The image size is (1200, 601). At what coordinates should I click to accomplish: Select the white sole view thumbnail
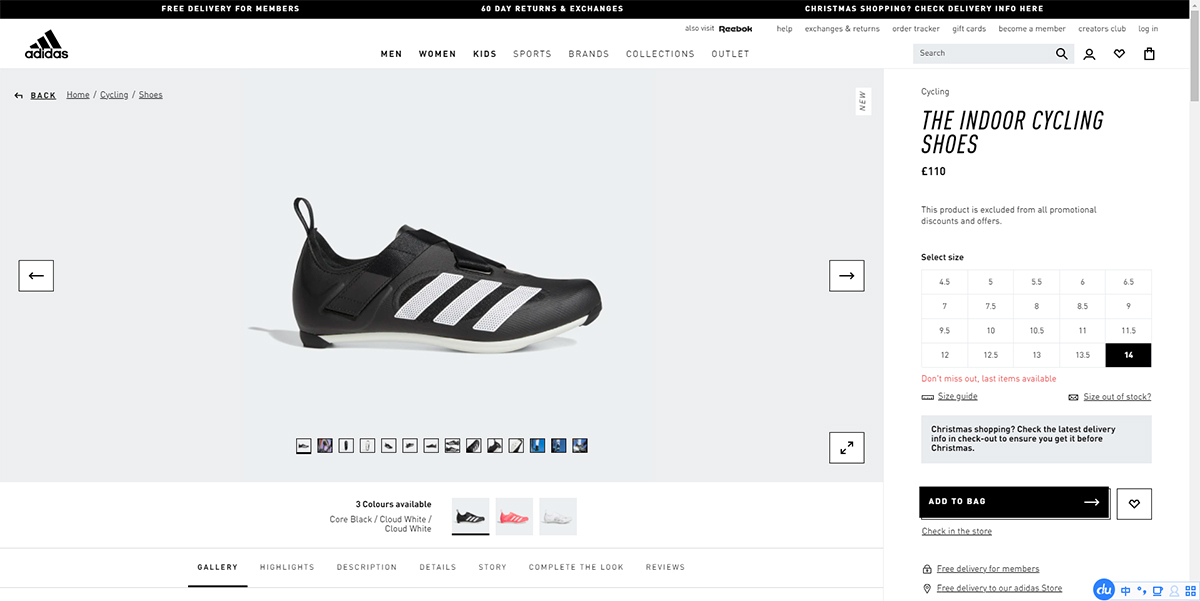coord(367,445)
